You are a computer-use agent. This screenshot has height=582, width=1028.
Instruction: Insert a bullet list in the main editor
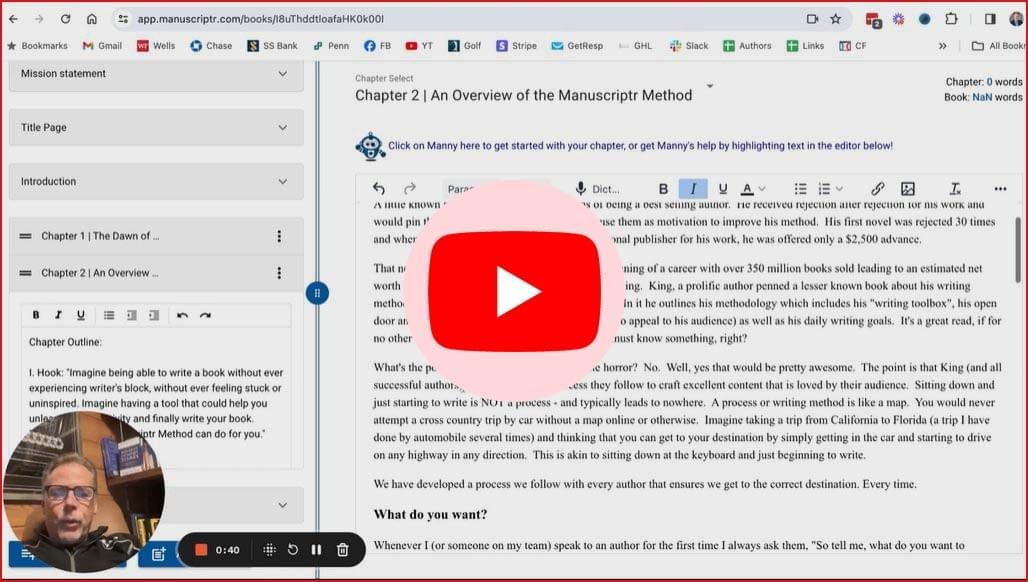pos(801,189)
